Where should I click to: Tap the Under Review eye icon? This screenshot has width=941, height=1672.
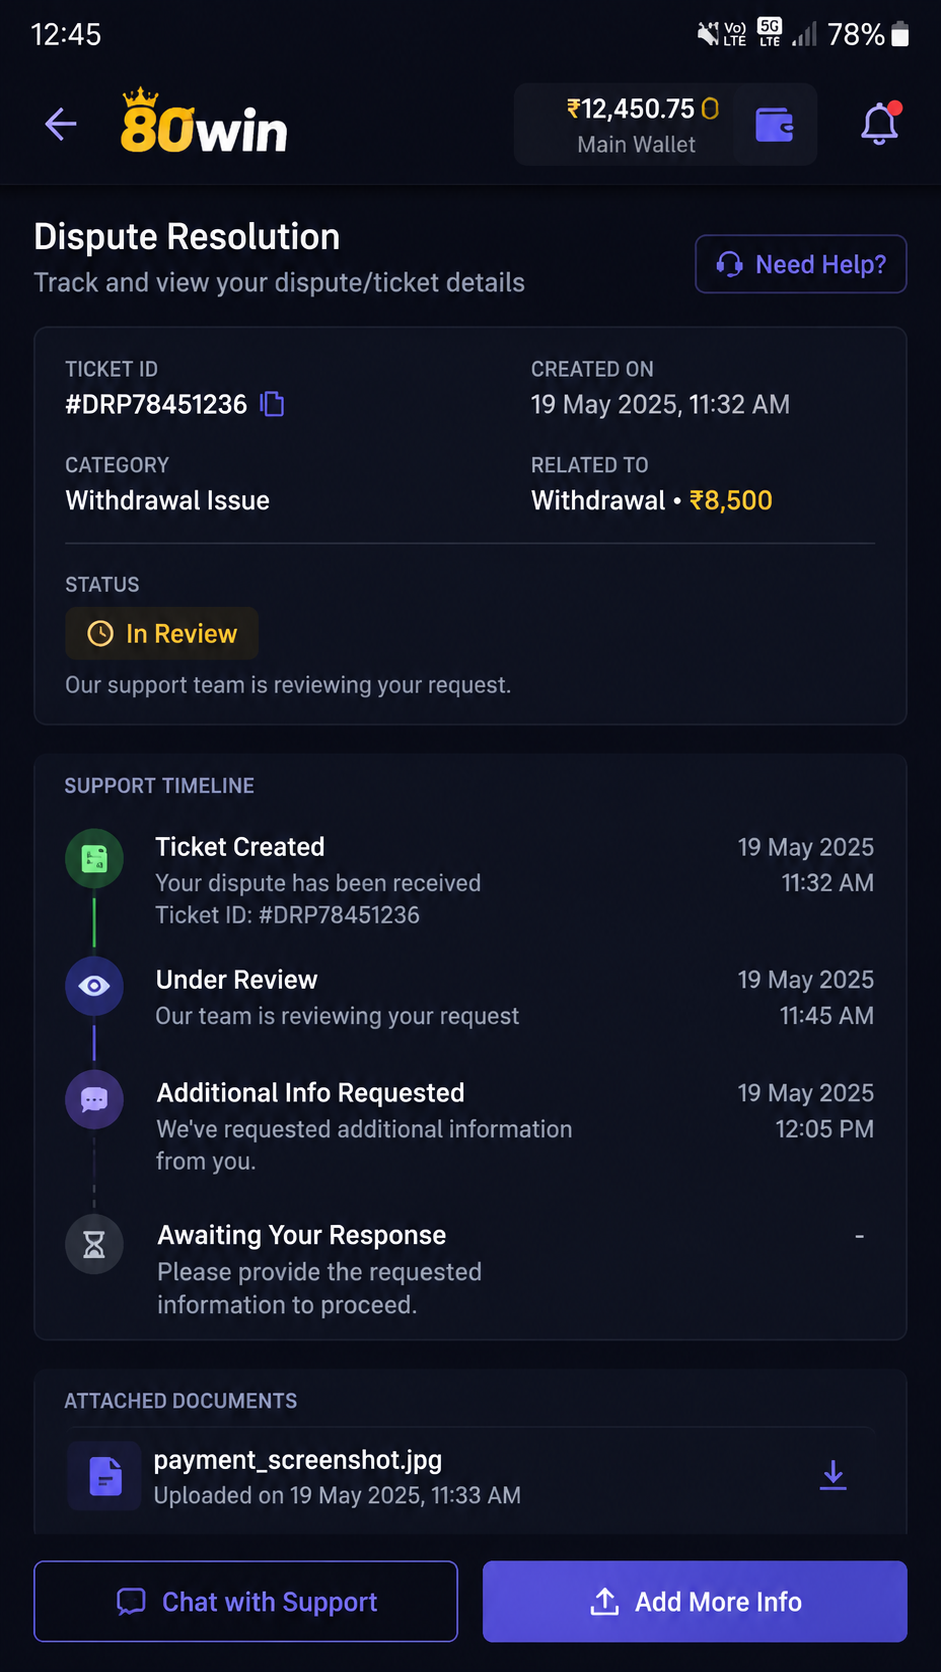(94, 986)
